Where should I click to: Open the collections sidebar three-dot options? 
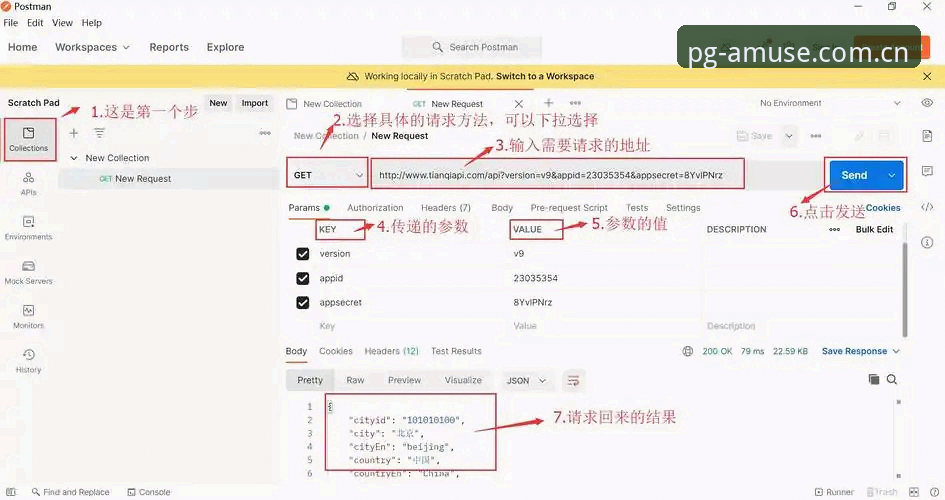(265, 133)
